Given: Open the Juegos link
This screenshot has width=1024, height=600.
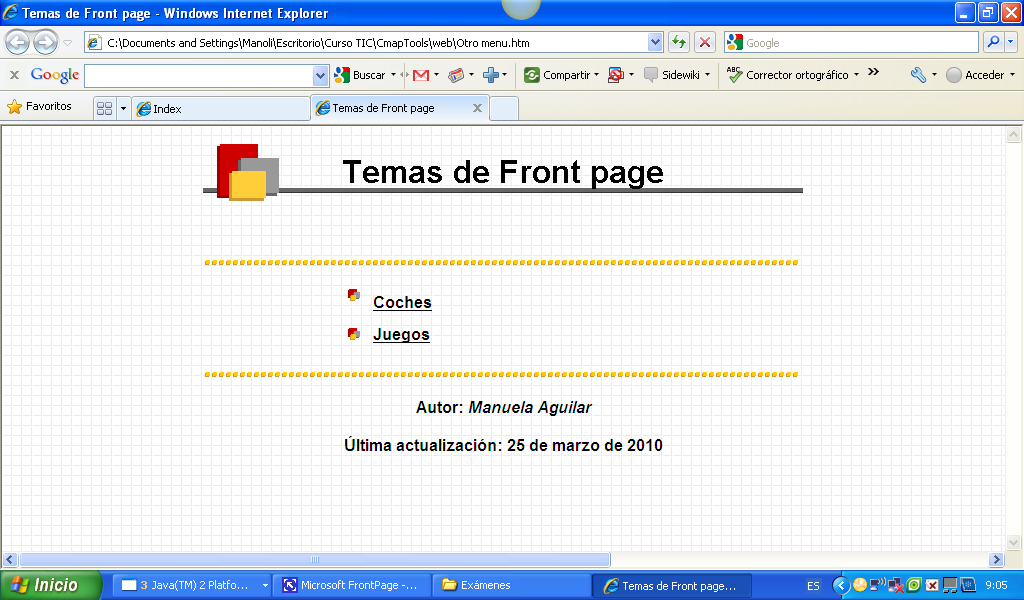Looking at the screenshot, I should coord(401,334).
